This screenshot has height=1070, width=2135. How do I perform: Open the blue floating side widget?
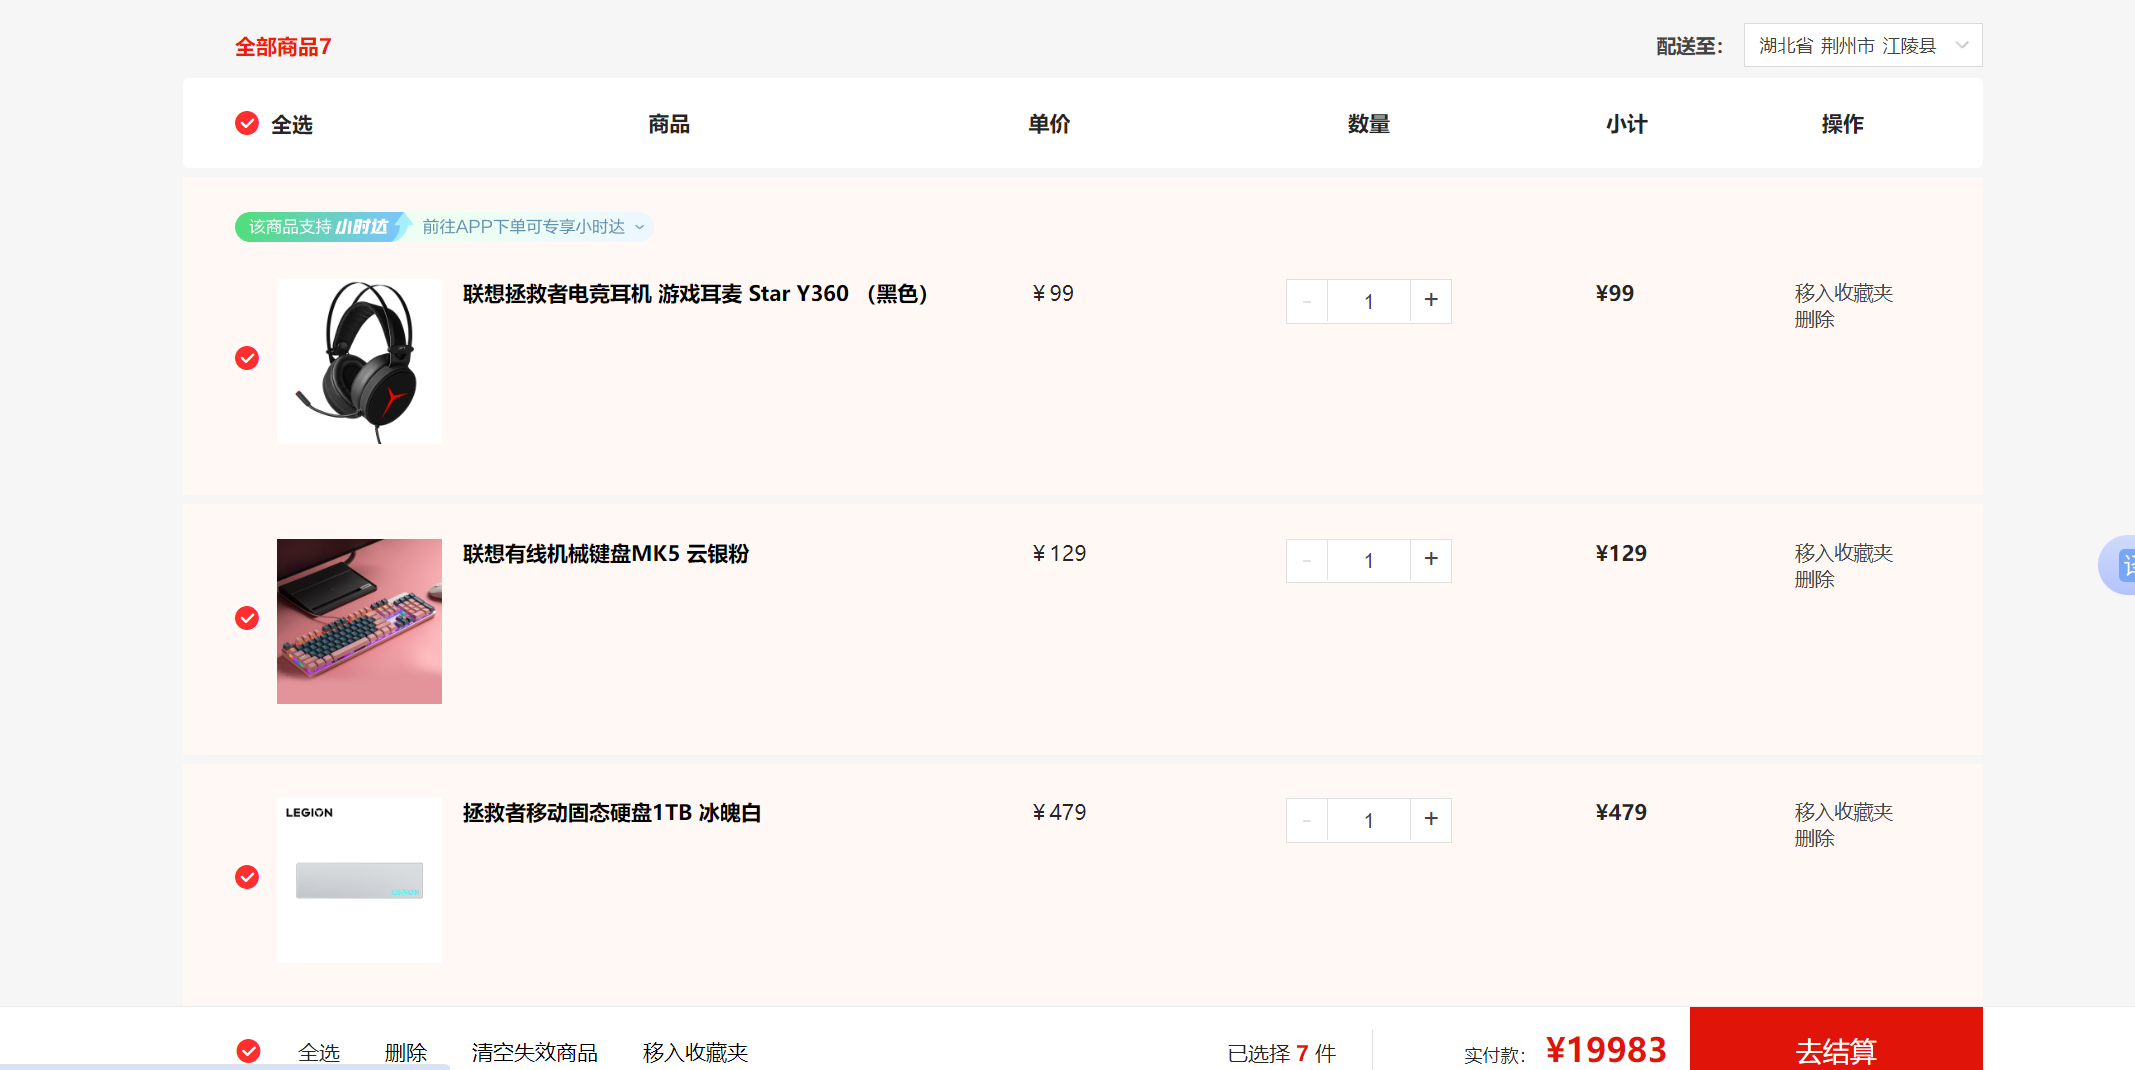(x=2118, y=565)
